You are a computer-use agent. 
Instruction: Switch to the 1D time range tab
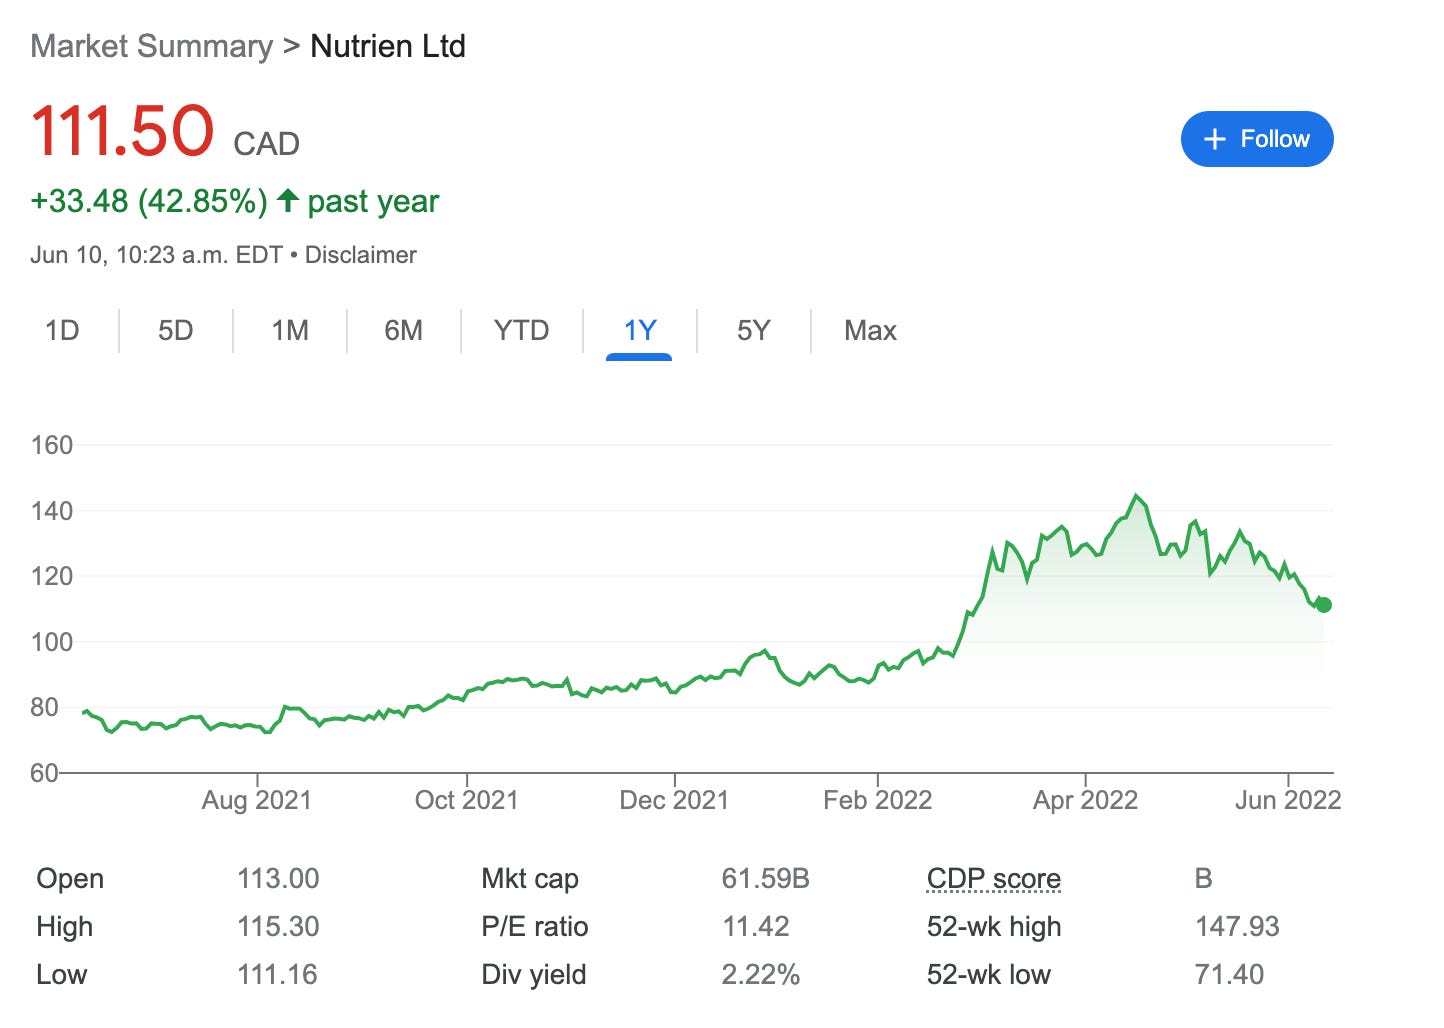(62, 330)
